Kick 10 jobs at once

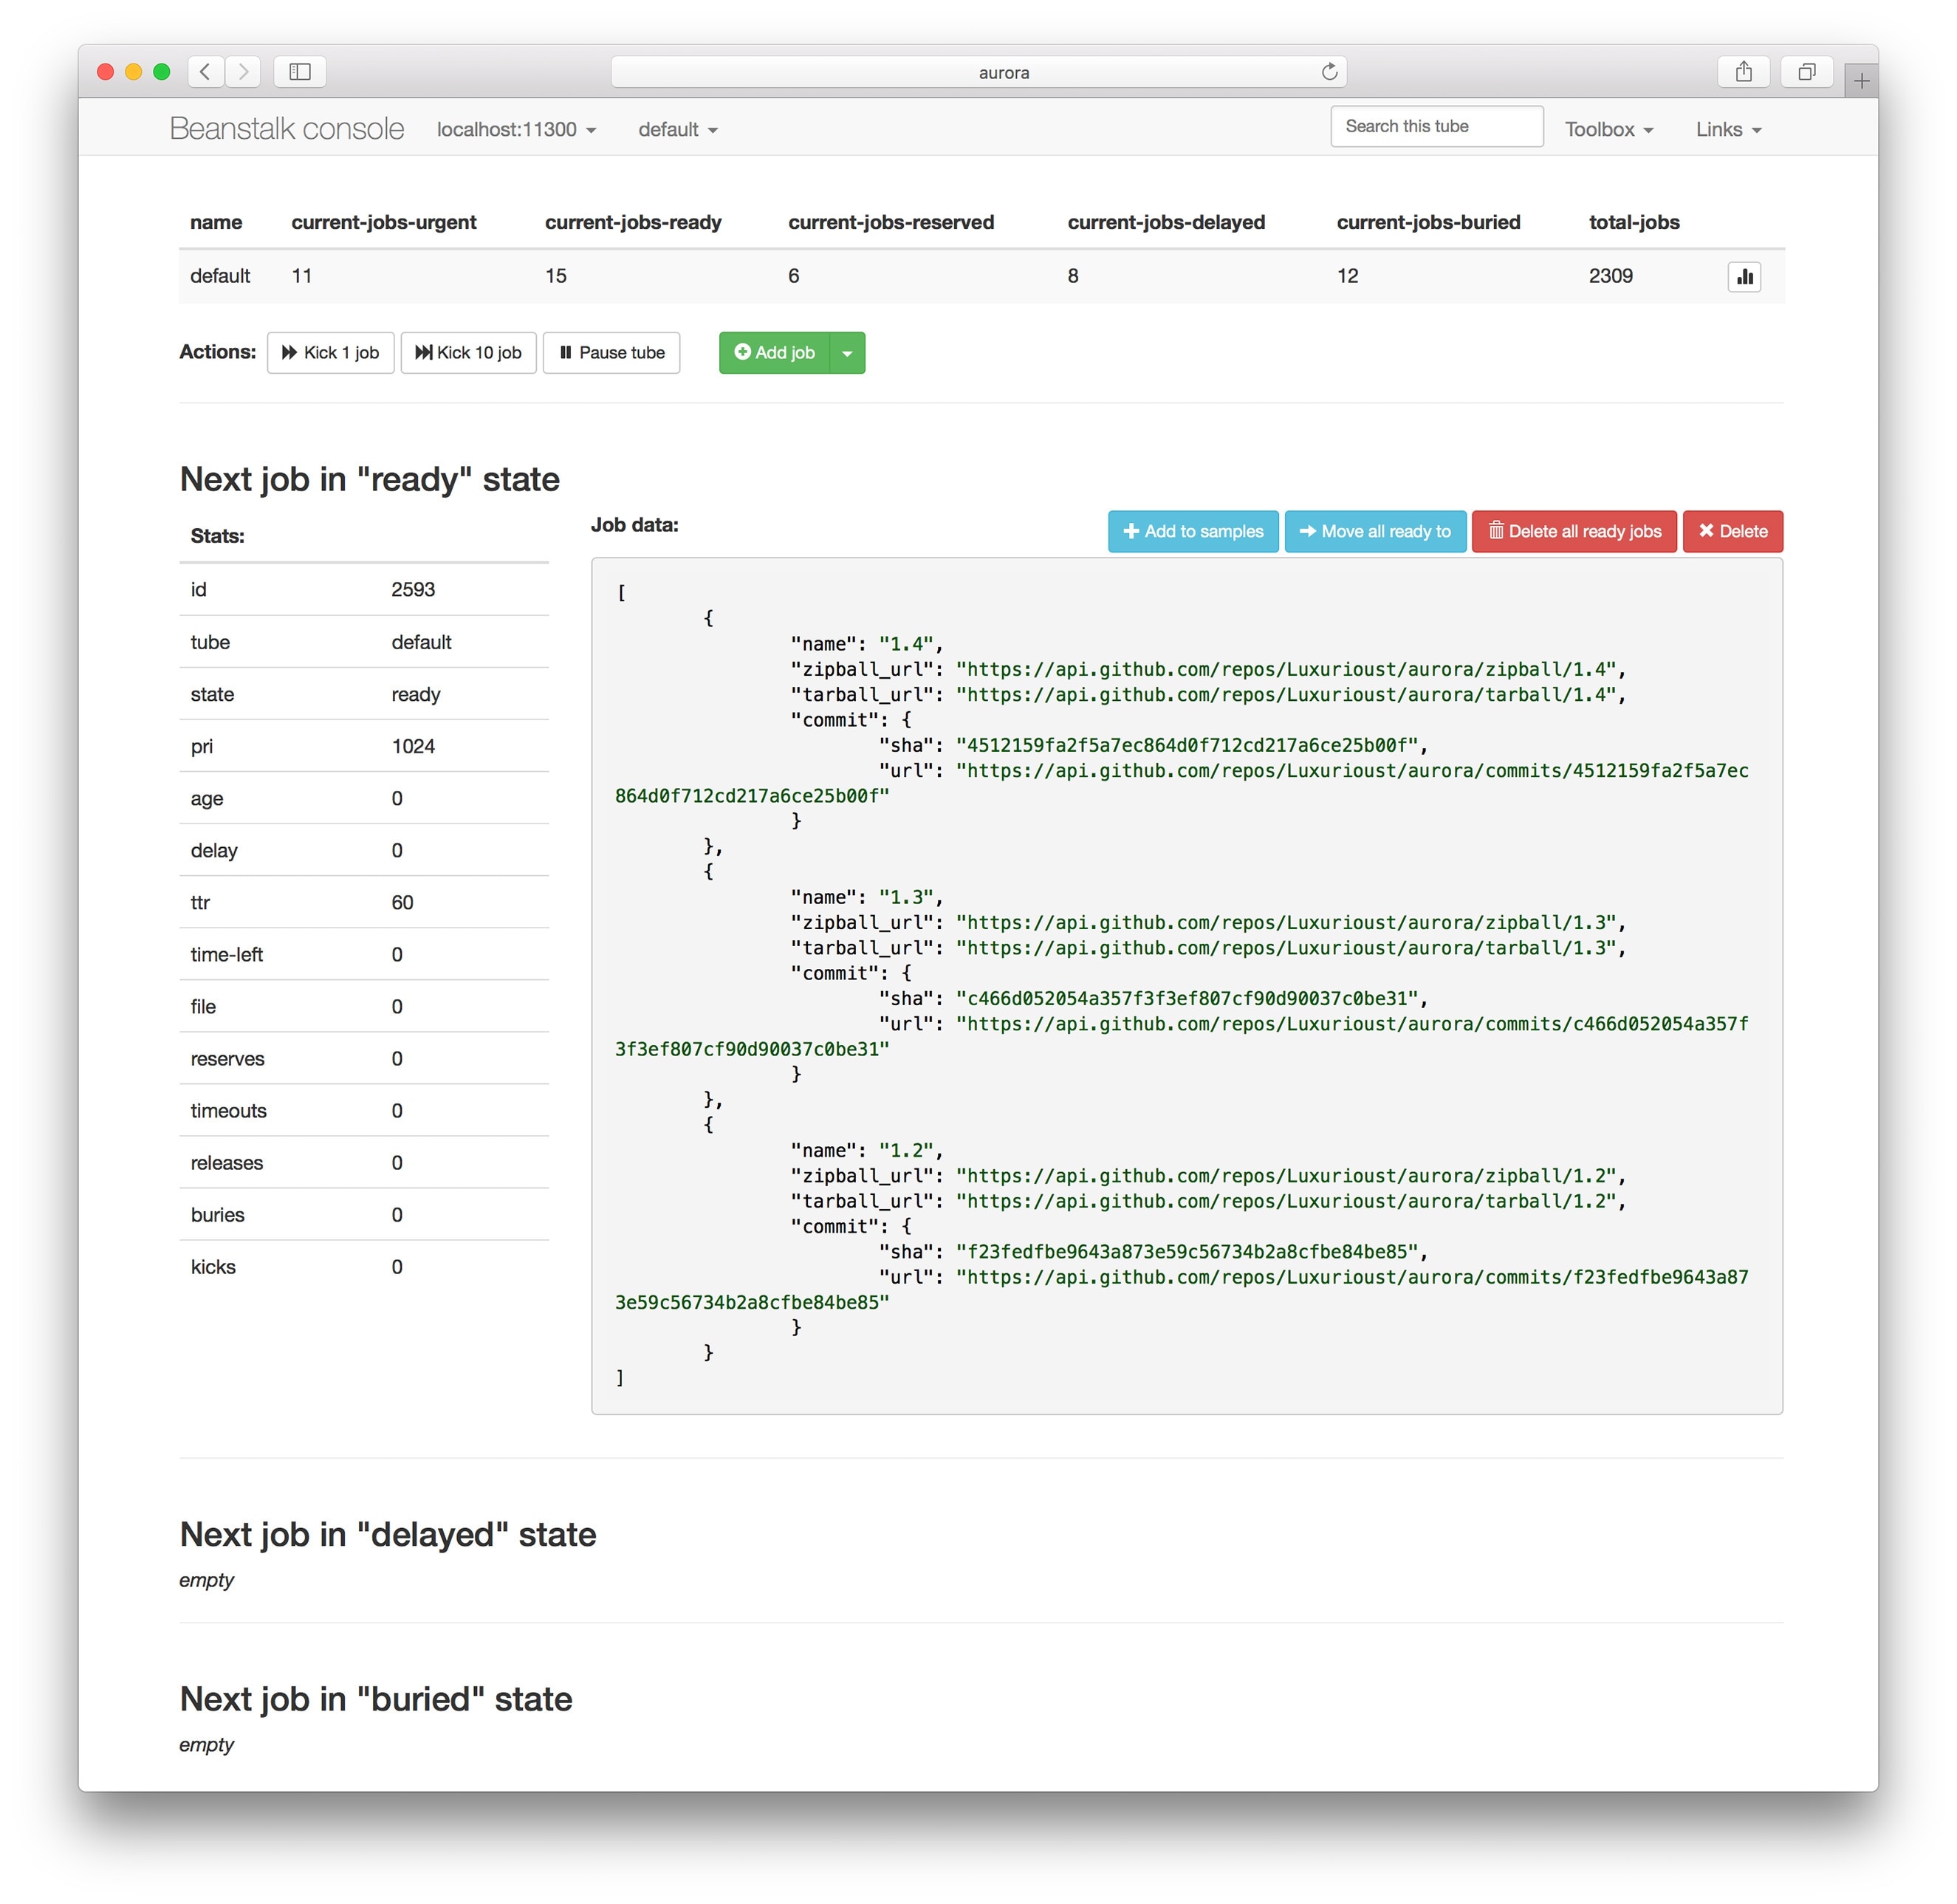468,352
